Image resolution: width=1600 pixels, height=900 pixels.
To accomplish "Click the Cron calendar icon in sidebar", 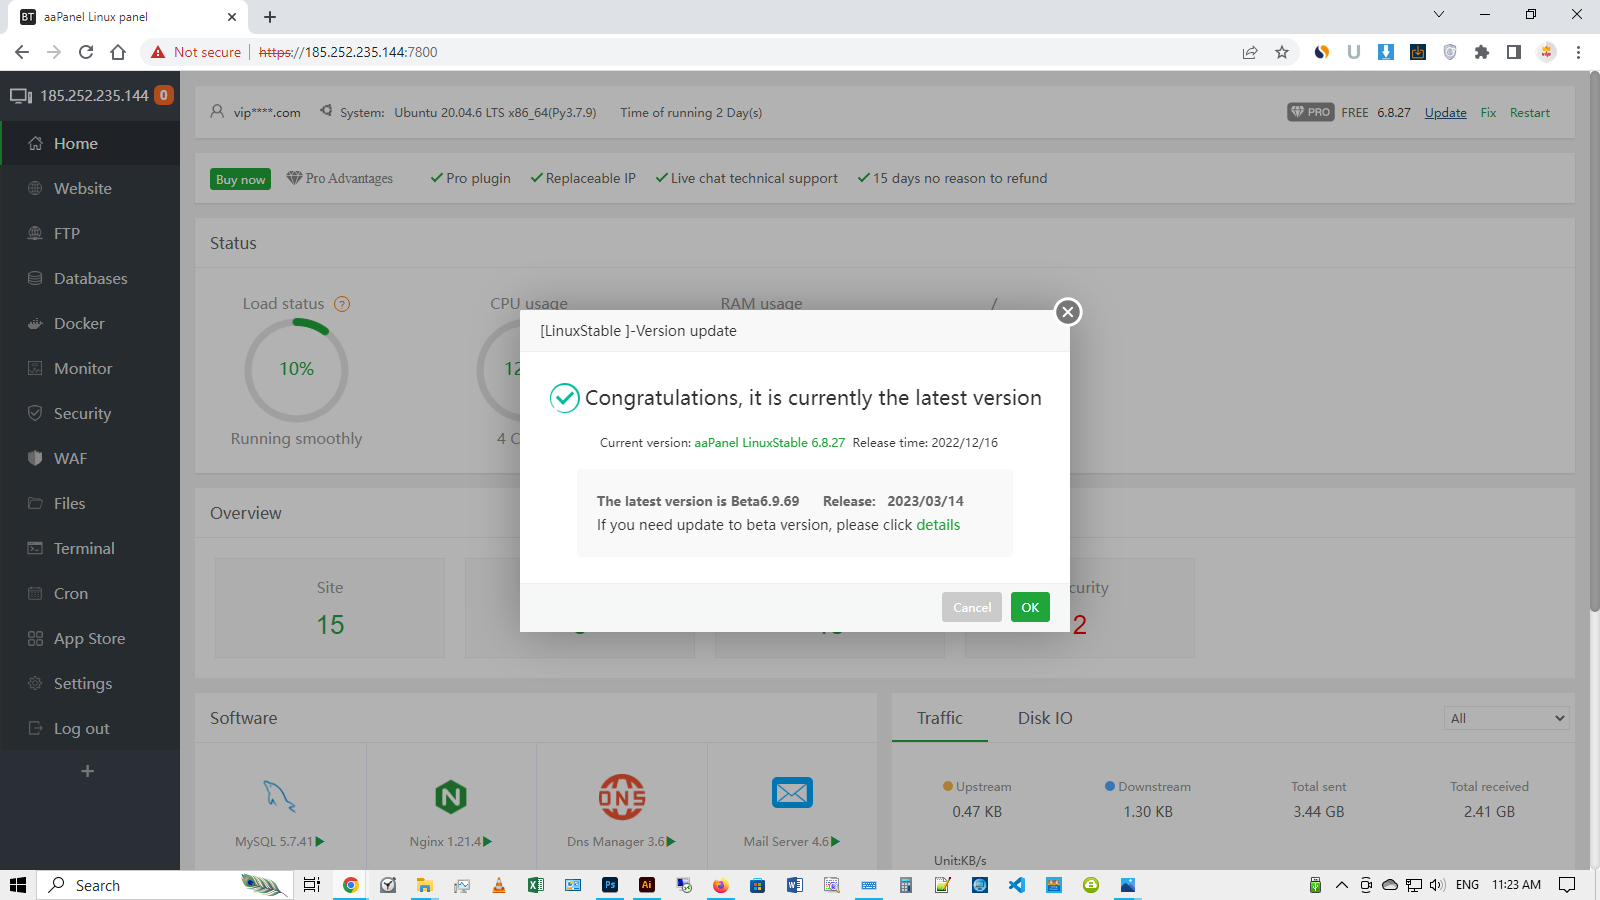I will tap(35, 593).
